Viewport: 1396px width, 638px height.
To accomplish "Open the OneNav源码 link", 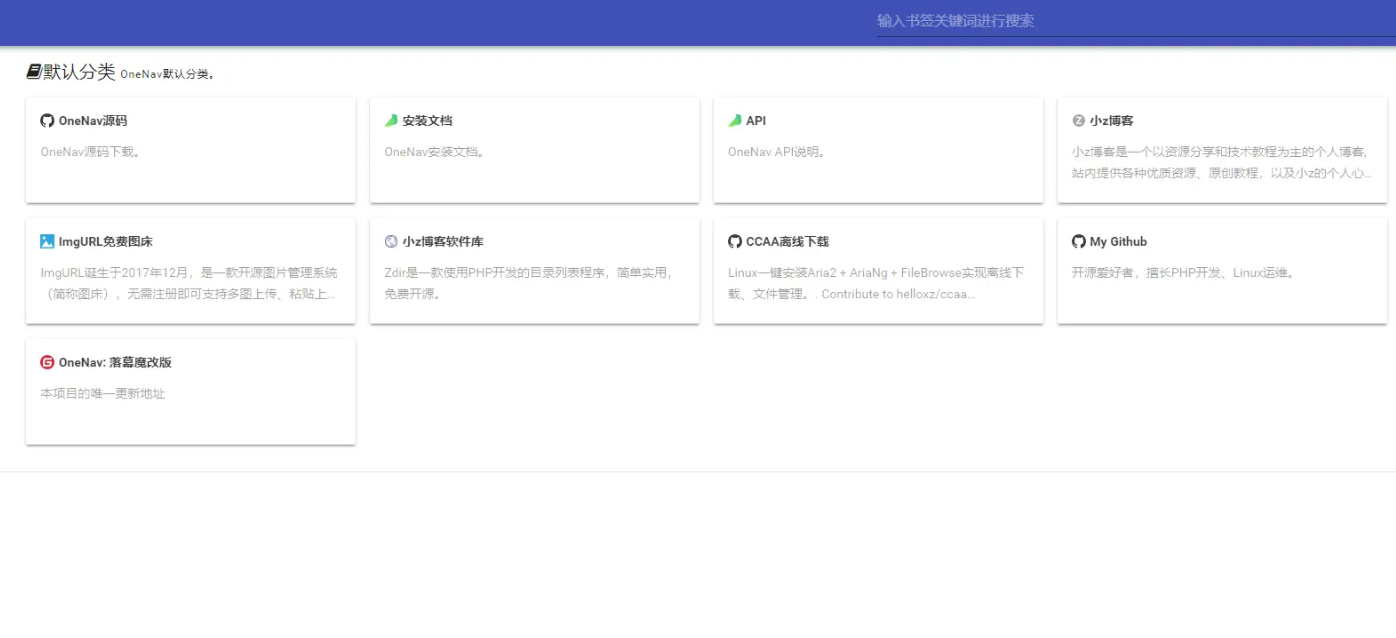I will (x=93, y=120).
